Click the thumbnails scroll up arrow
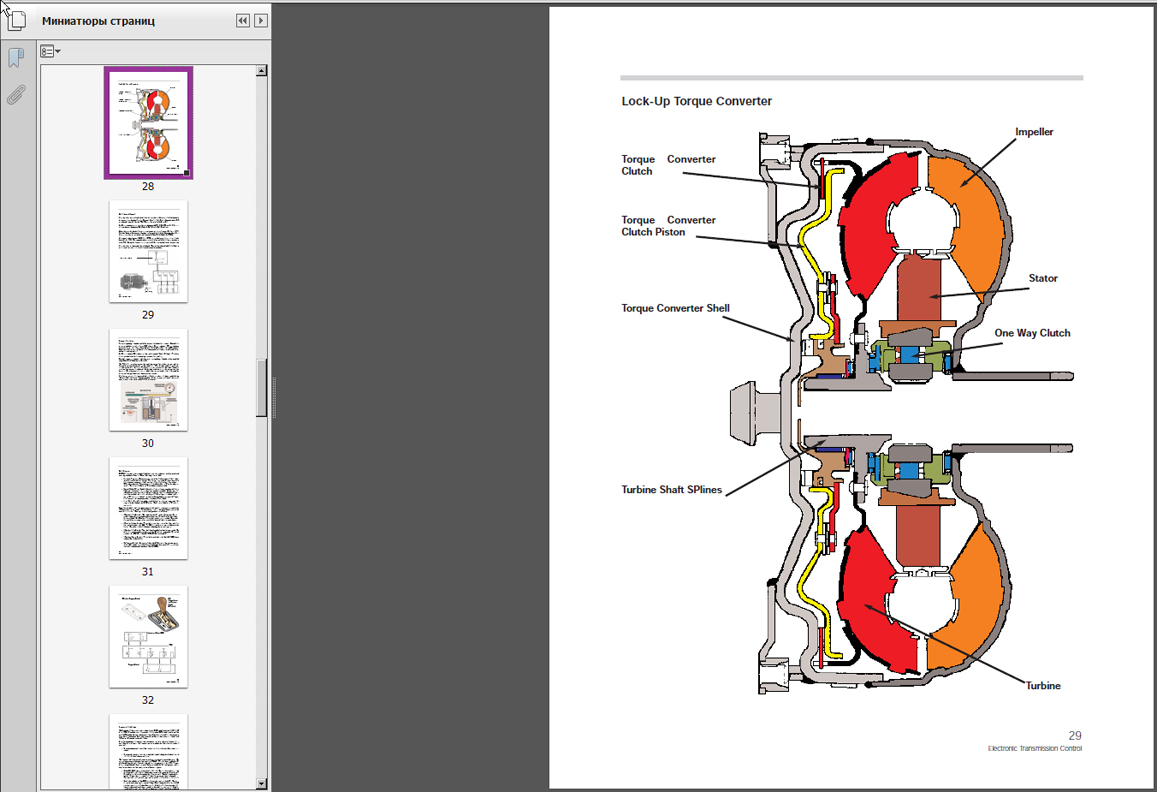1157x792 pixels. 262,71
